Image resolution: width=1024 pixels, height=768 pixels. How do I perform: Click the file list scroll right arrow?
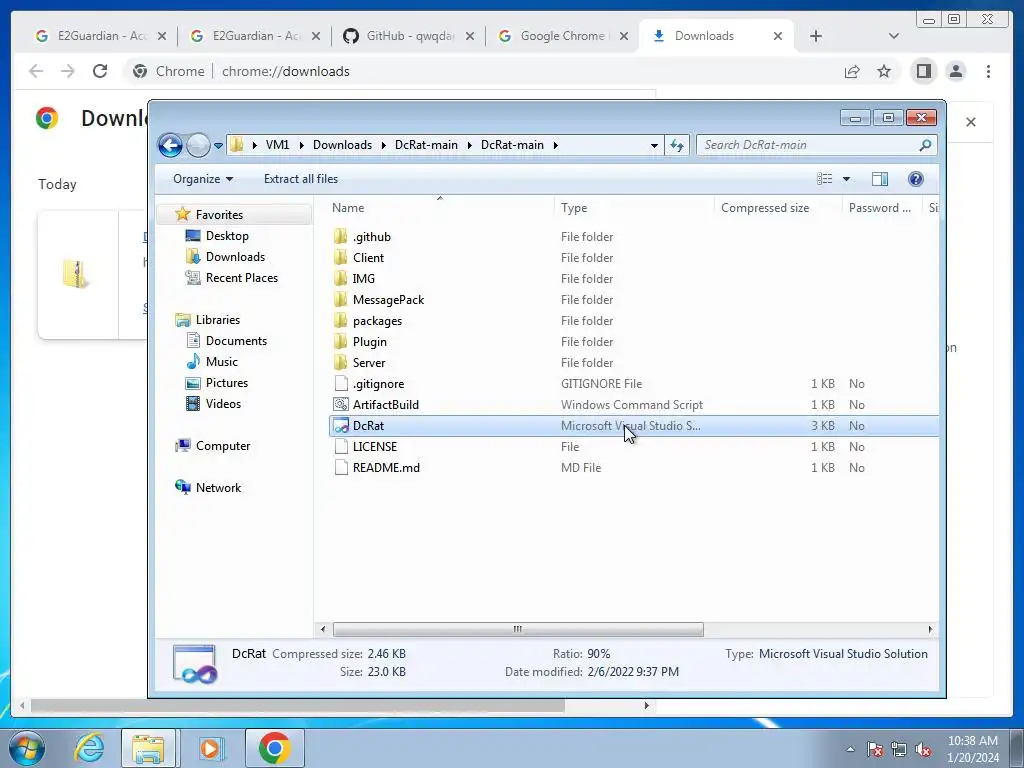930,630
